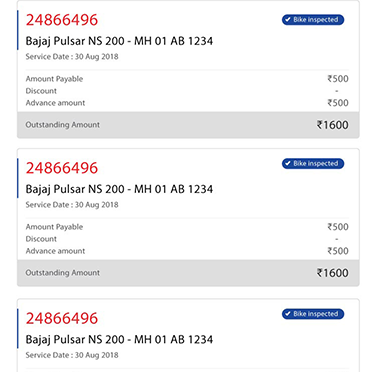
Task: Select the third card's Bike inspected badge
Action: 313,314
